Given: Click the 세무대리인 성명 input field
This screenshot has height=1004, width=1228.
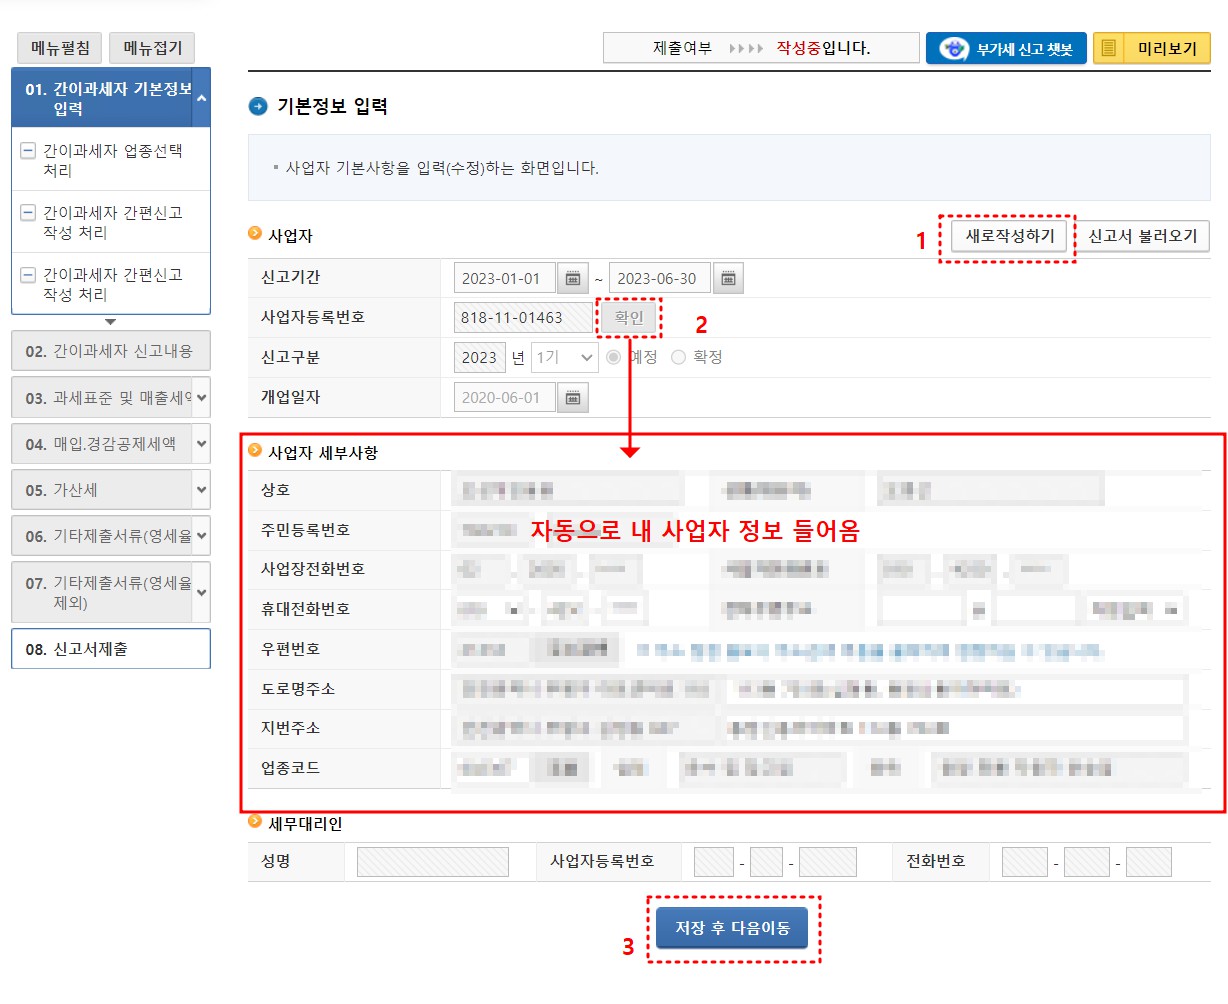Looking at the screenshot, I should [x=432, y=861].
